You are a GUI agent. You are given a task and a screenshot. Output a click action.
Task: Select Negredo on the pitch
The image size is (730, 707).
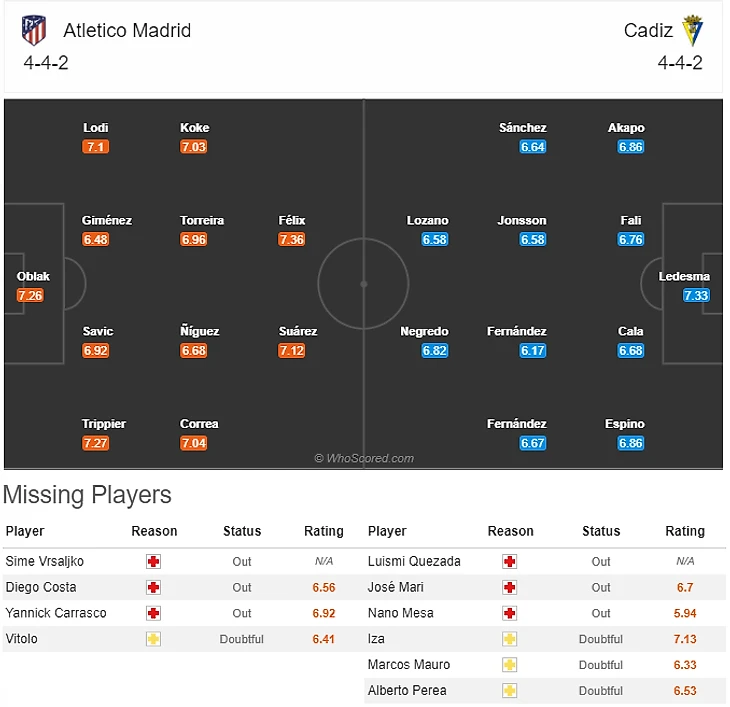[x=424, y=332]
